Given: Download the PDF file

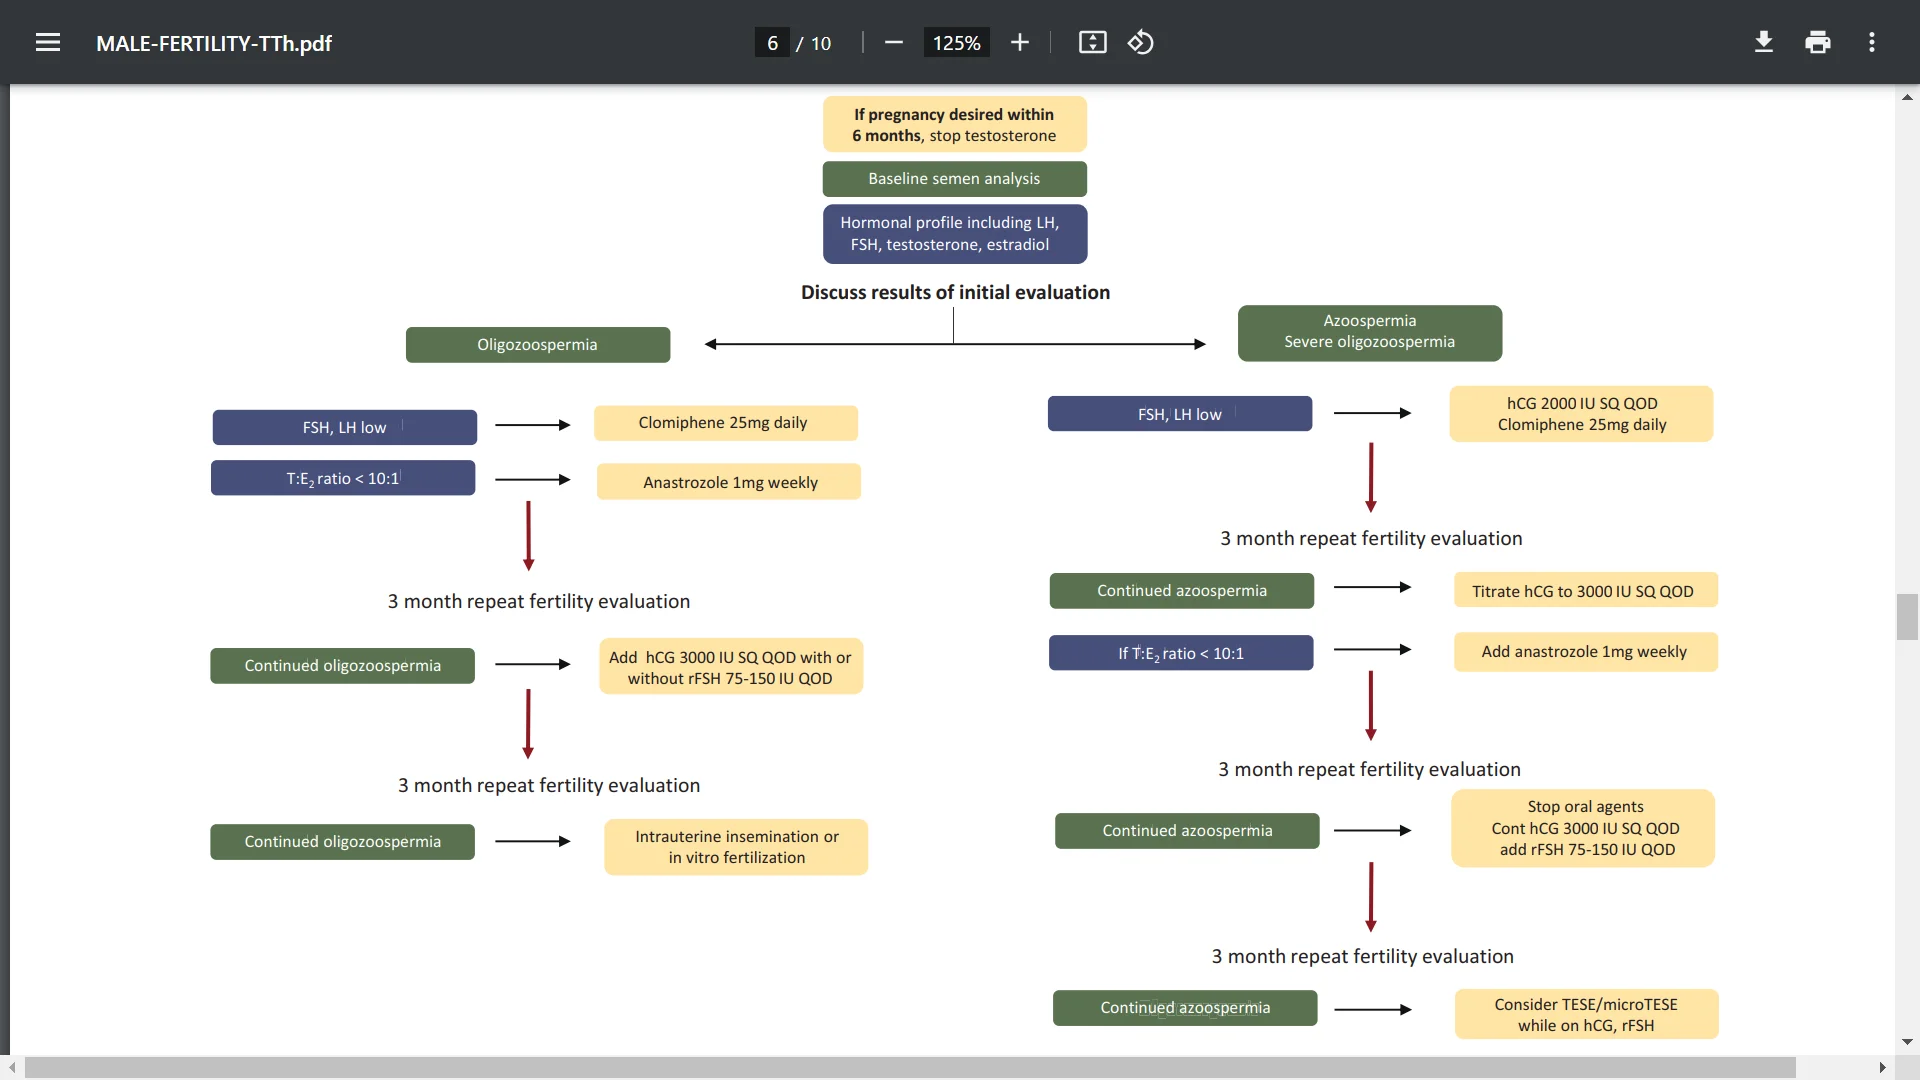Looking at the screenshot, I should pyautogui.click(x=1764, y=43).
